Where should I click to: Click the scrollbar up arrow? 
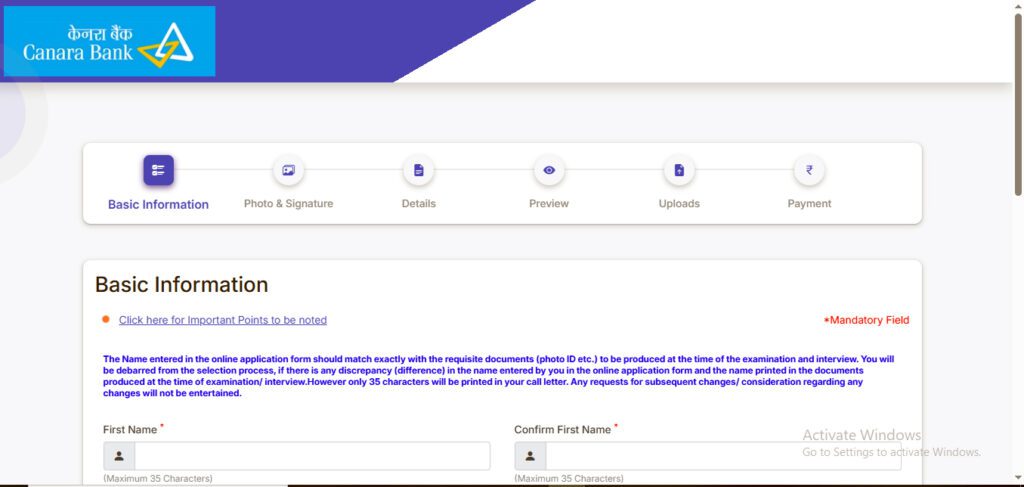coord(1017,5)
